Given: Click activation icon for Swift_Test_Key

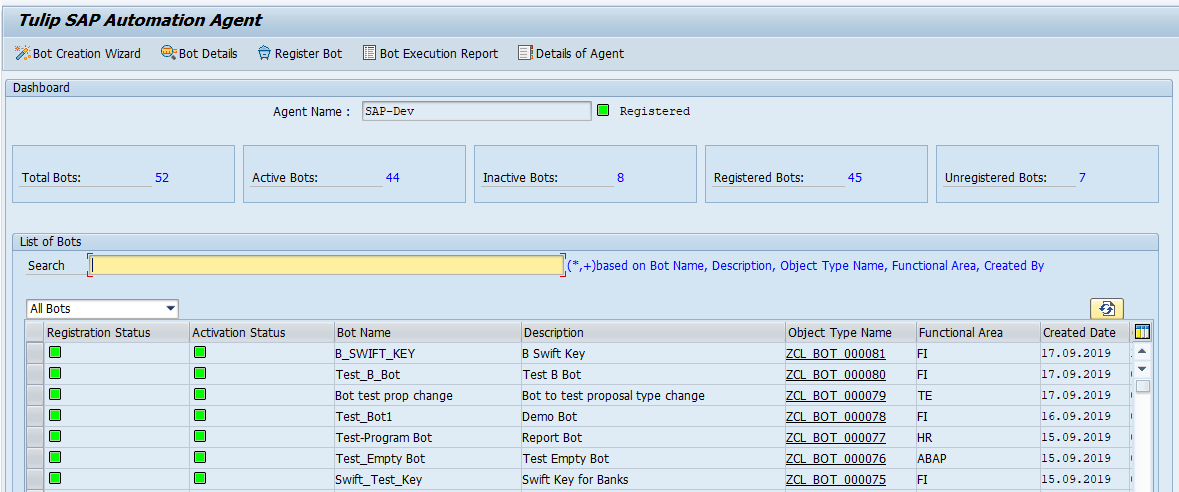Looking at the screenshot, I should point(200,478).
